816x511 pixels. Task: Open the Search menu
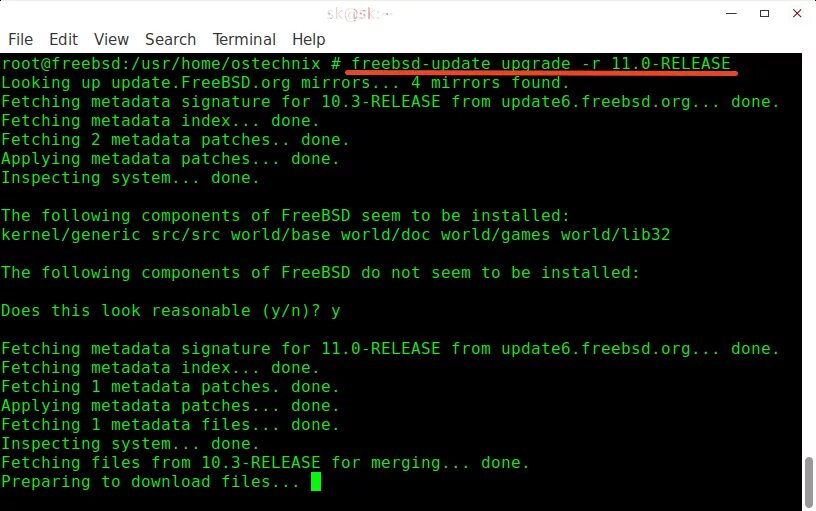point(170,40)
